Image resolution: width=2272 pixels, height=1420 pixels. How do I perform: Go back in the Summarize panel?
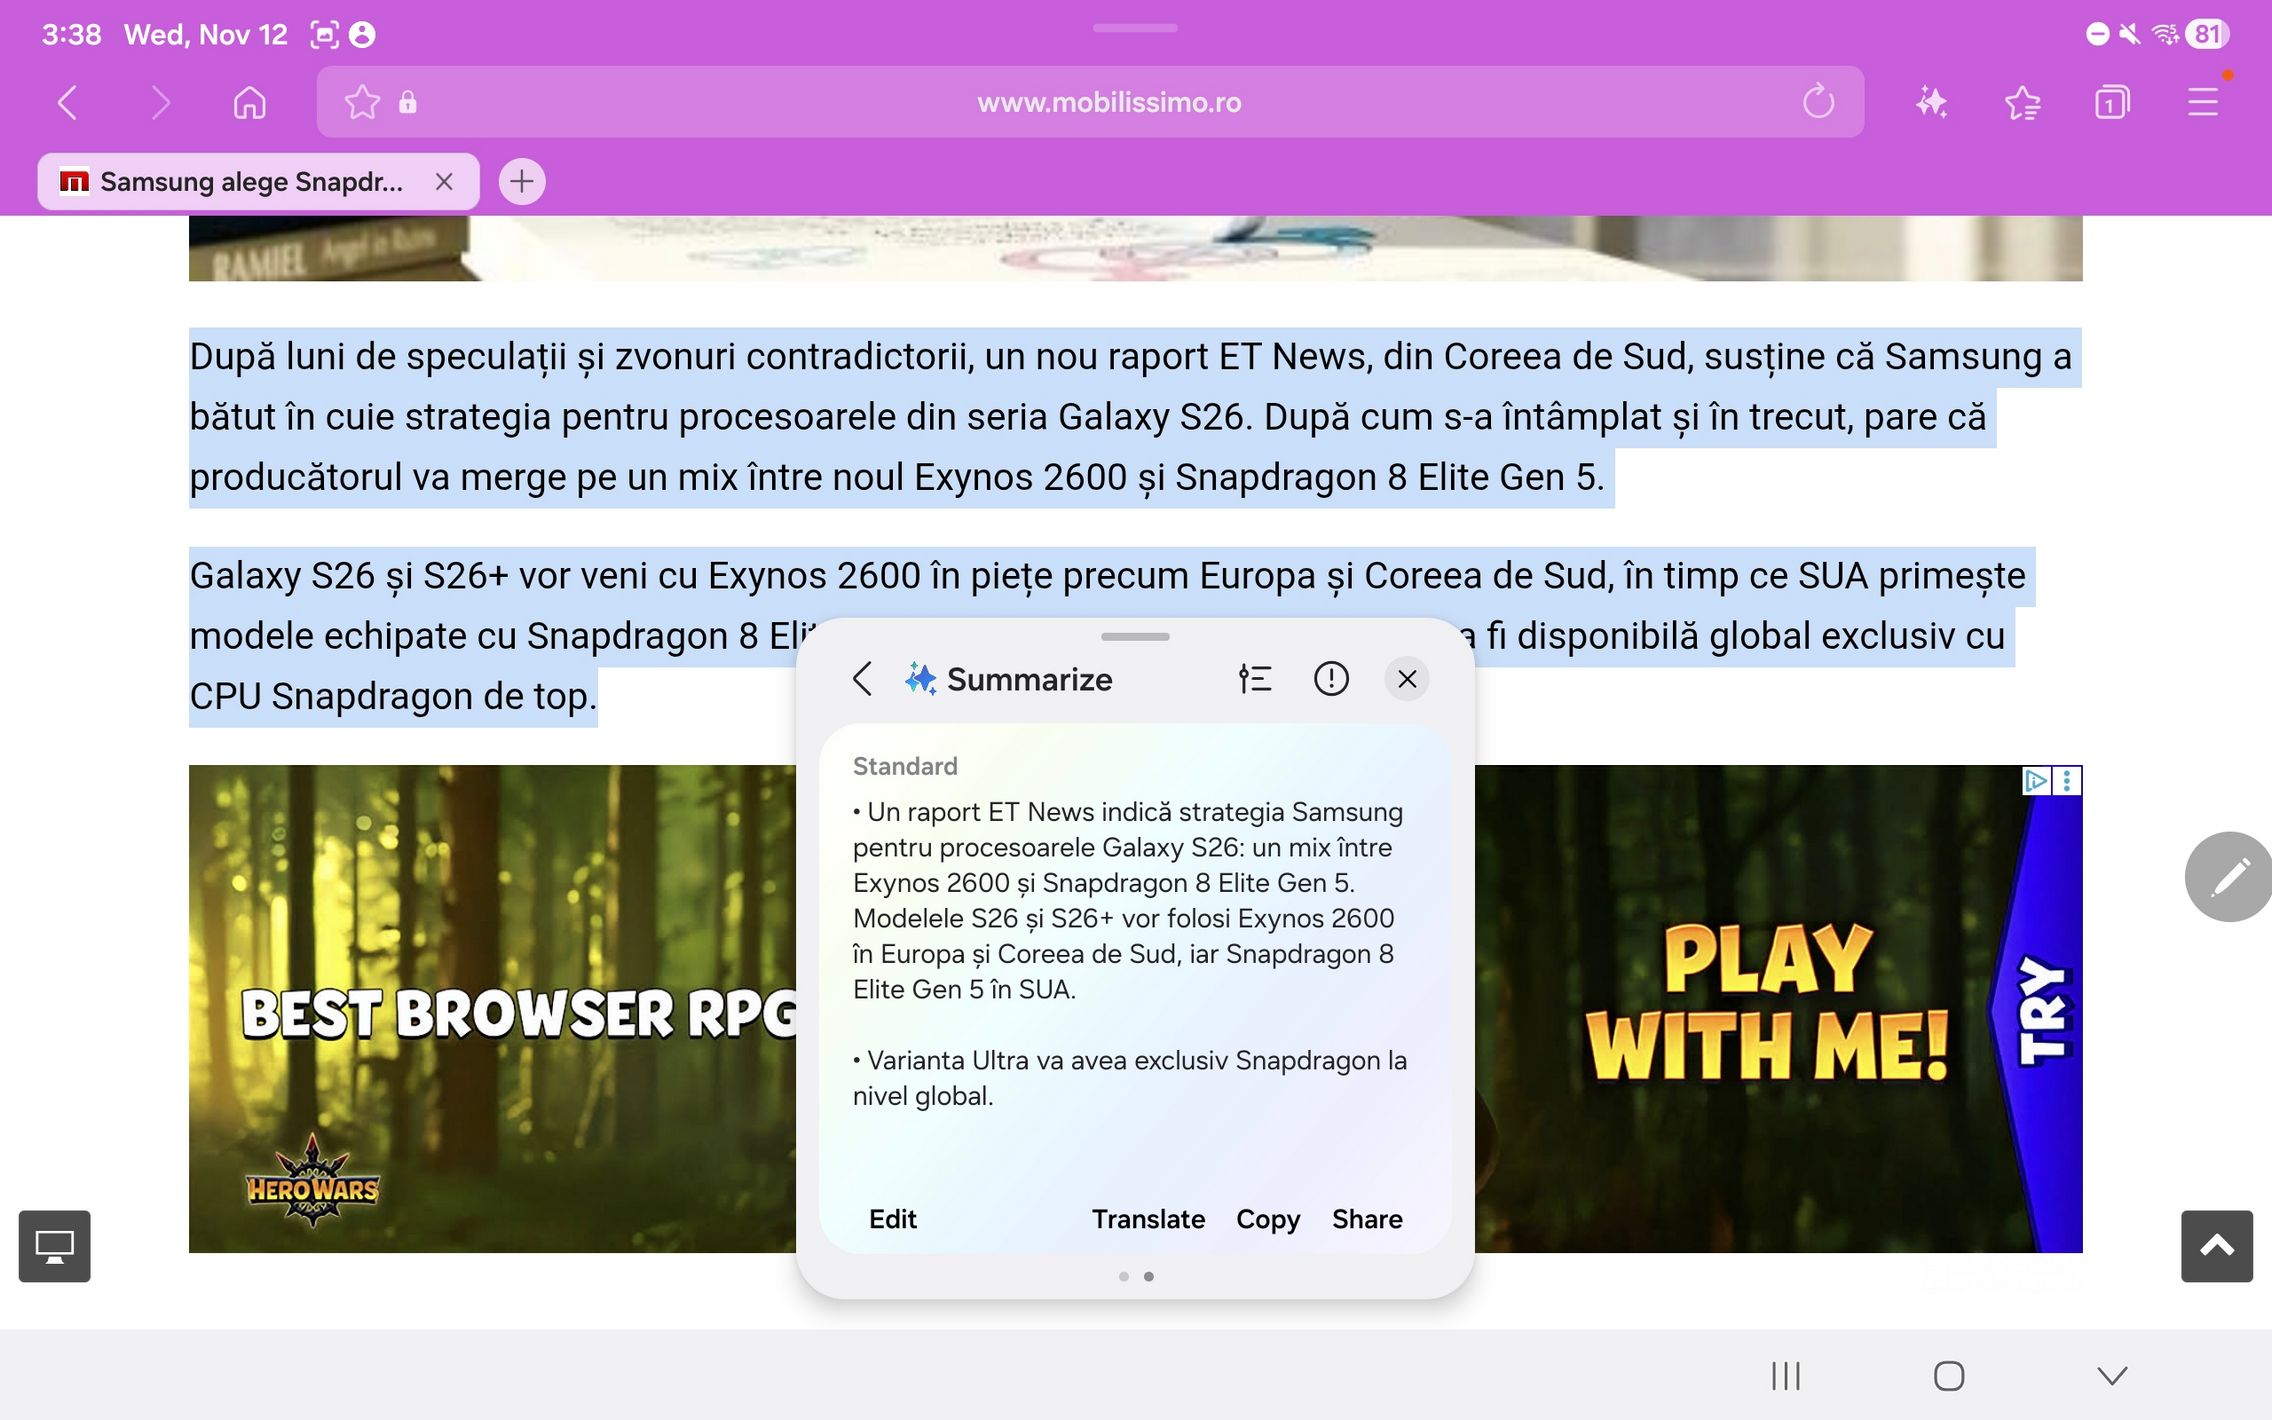pos(862,679)
